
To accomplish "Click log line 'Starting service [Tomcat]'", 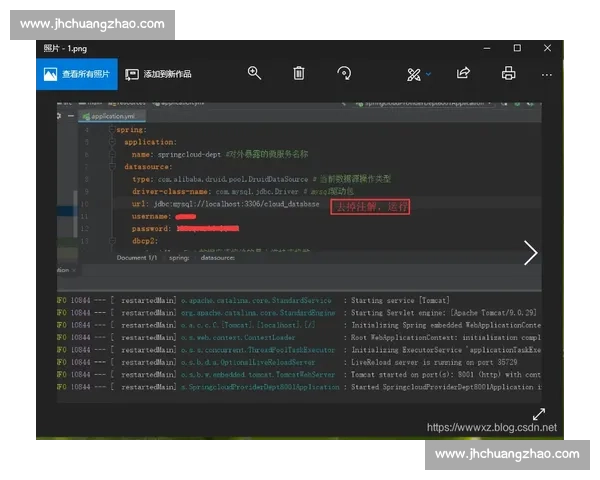I will tap(400, 300).
